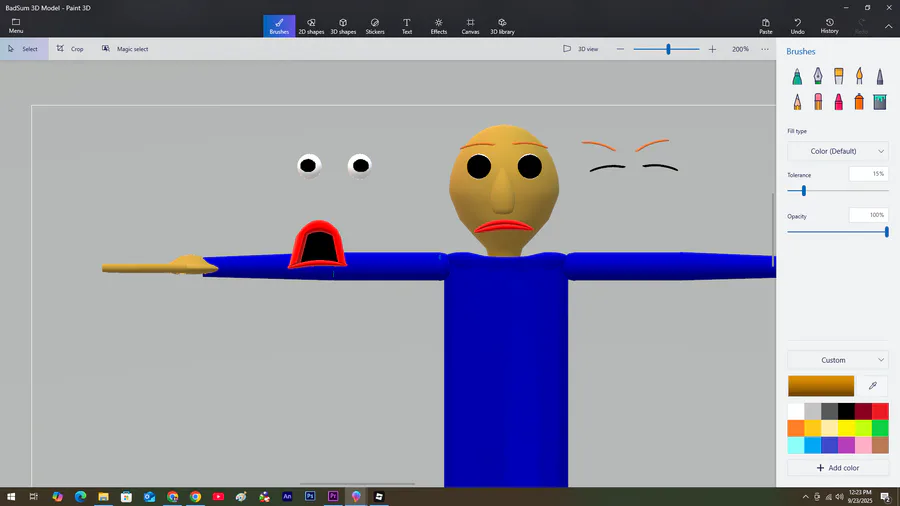Expand the Custom material dropdown
The width and height of the screenshot is (900, 506).
click(x=837, y=360)
